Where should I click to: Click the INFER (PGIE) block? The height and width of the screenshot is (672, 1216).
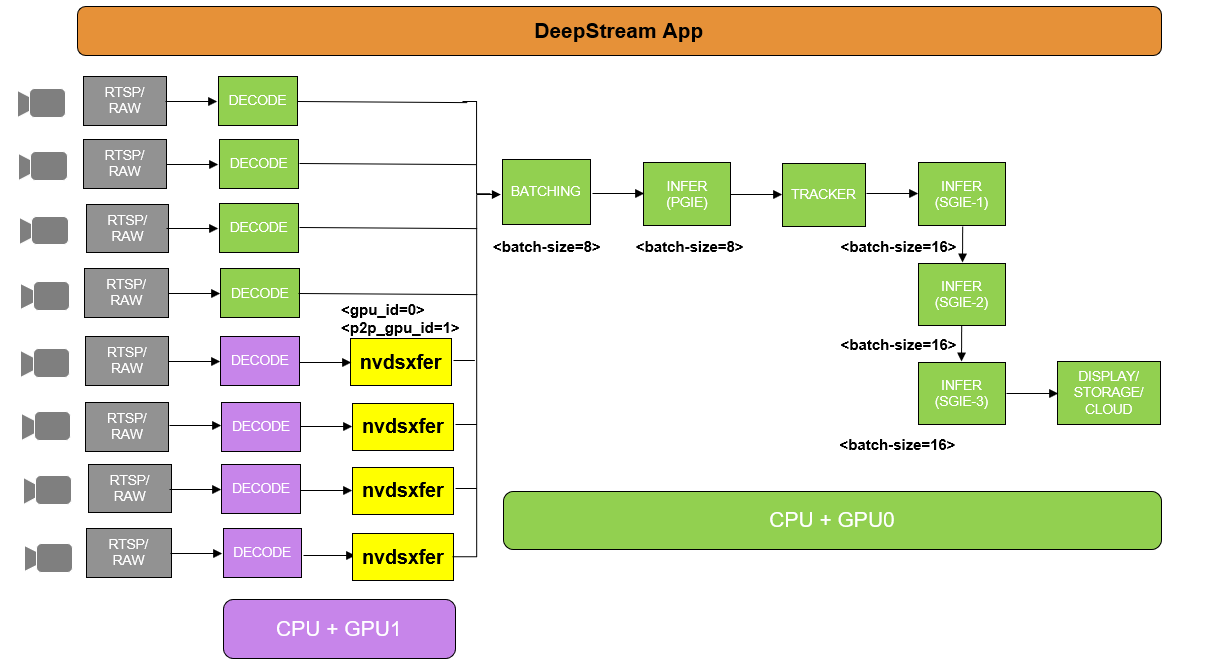pyautogui.click(x=687, y=194)
